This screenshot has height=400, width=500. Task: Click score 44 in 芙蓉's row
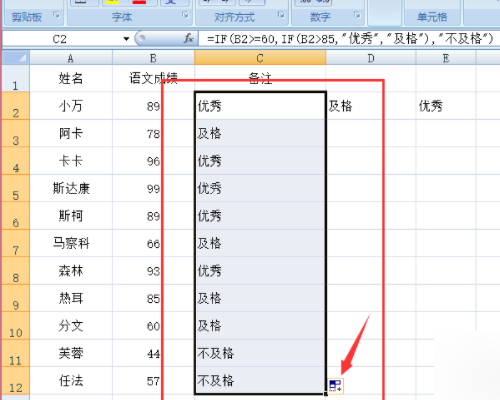point(153,353)
